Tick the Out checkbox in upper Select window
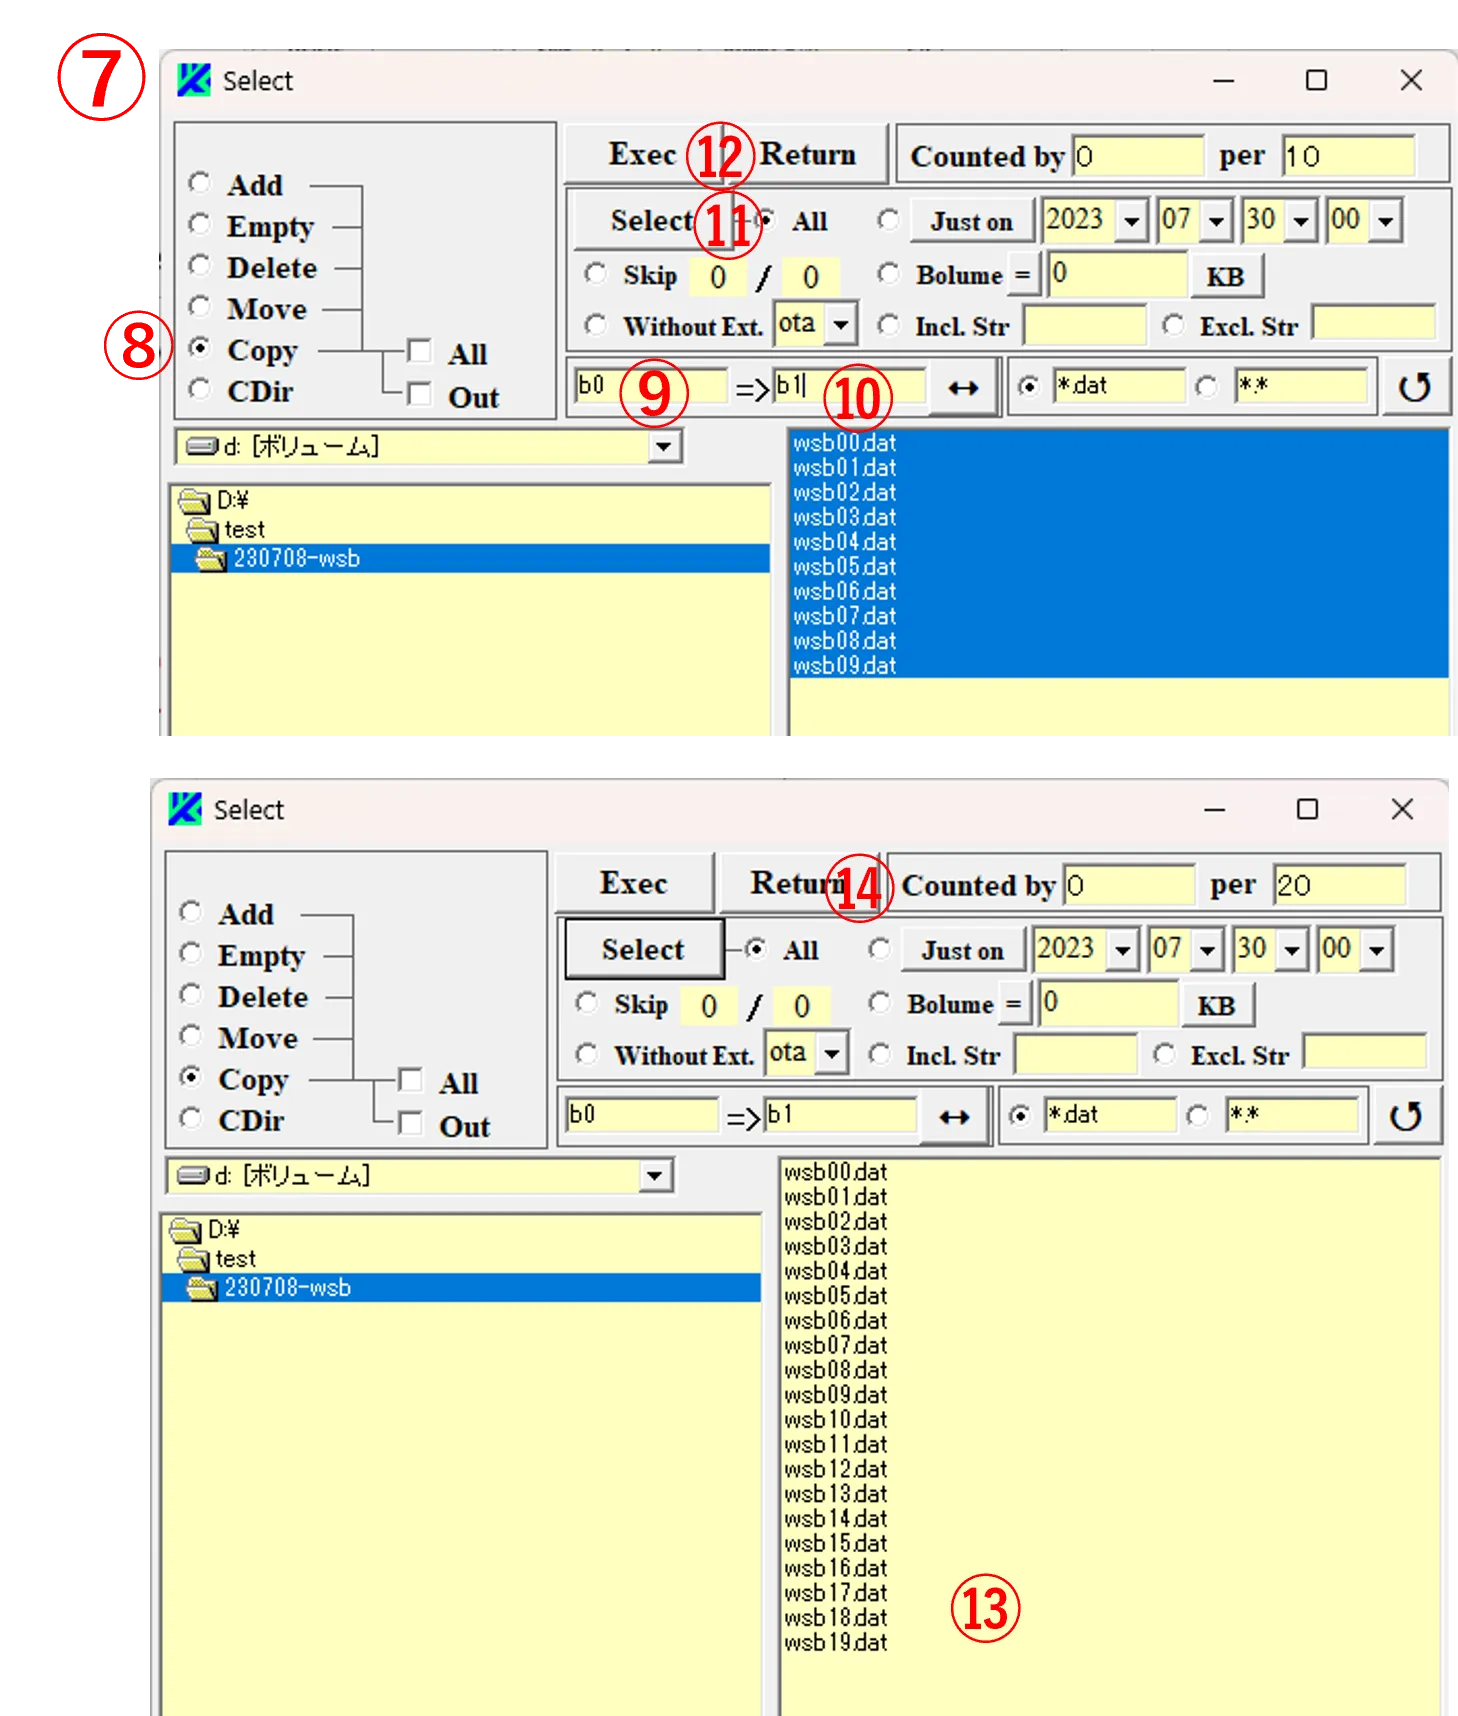1458x1716 pixels. click(420, 394)
